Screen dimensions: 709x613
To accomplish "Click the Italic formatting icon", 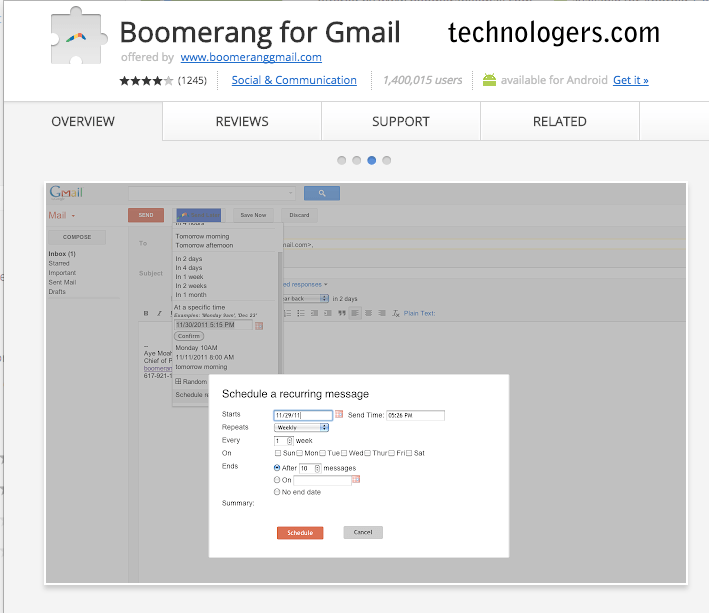I will [x=159, y=313].
